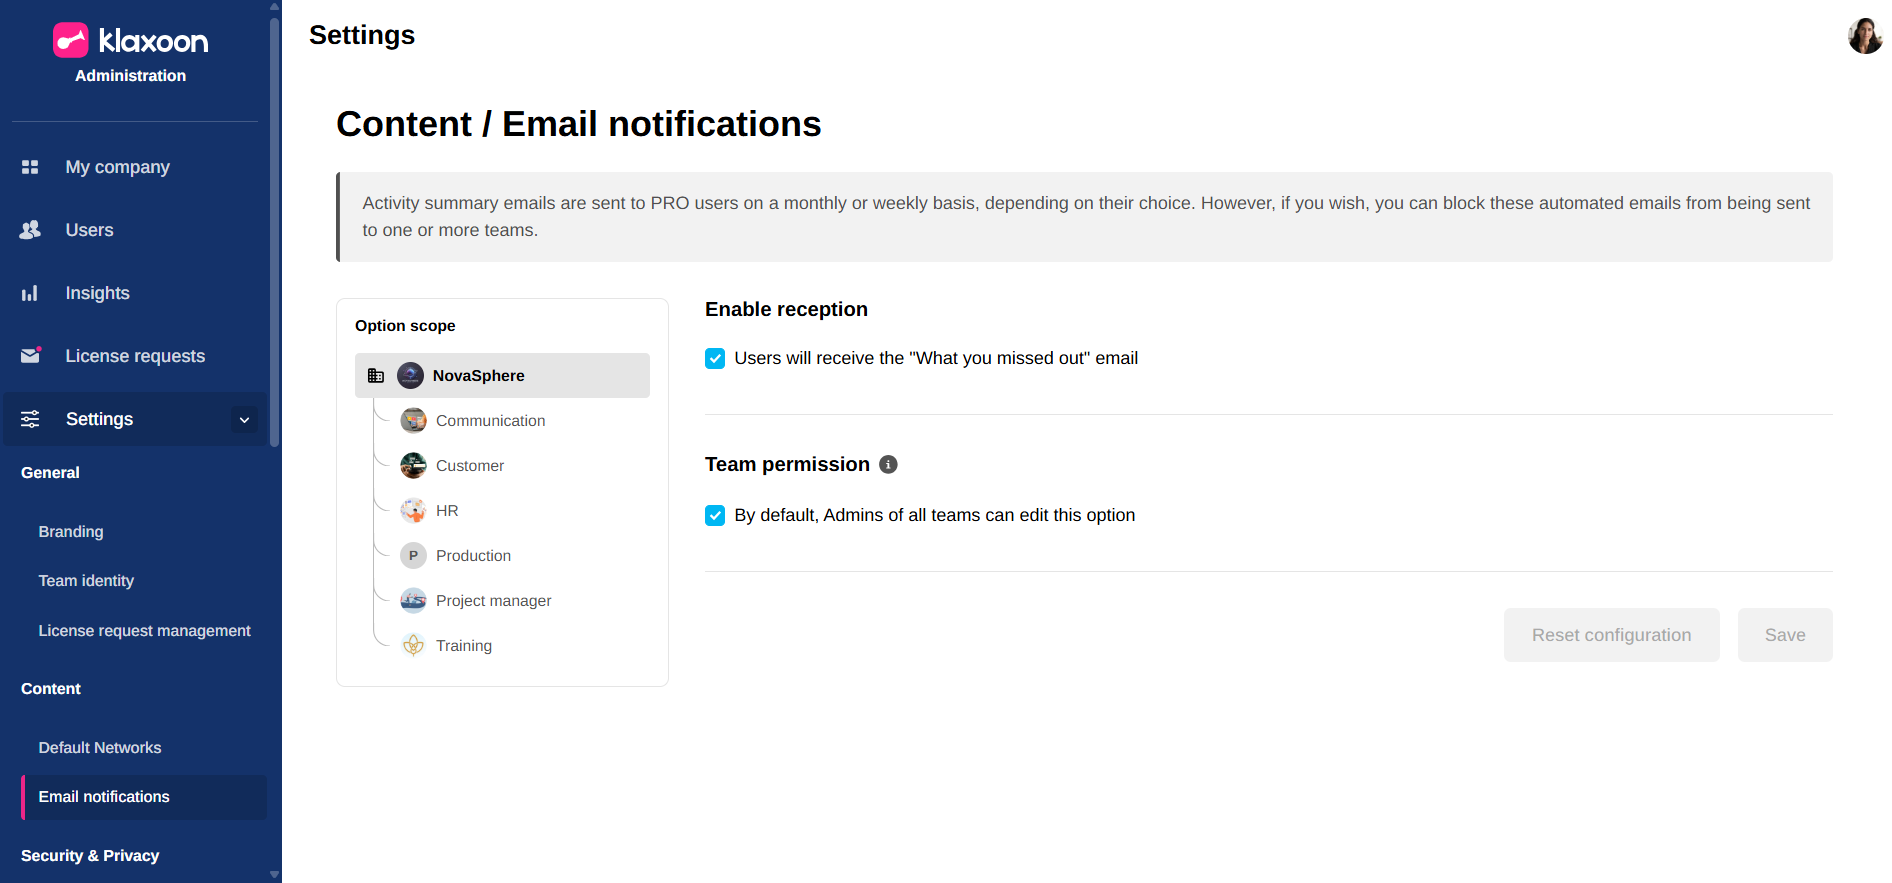Click the sidebar vertical scrollbar

tap(274, 230)
